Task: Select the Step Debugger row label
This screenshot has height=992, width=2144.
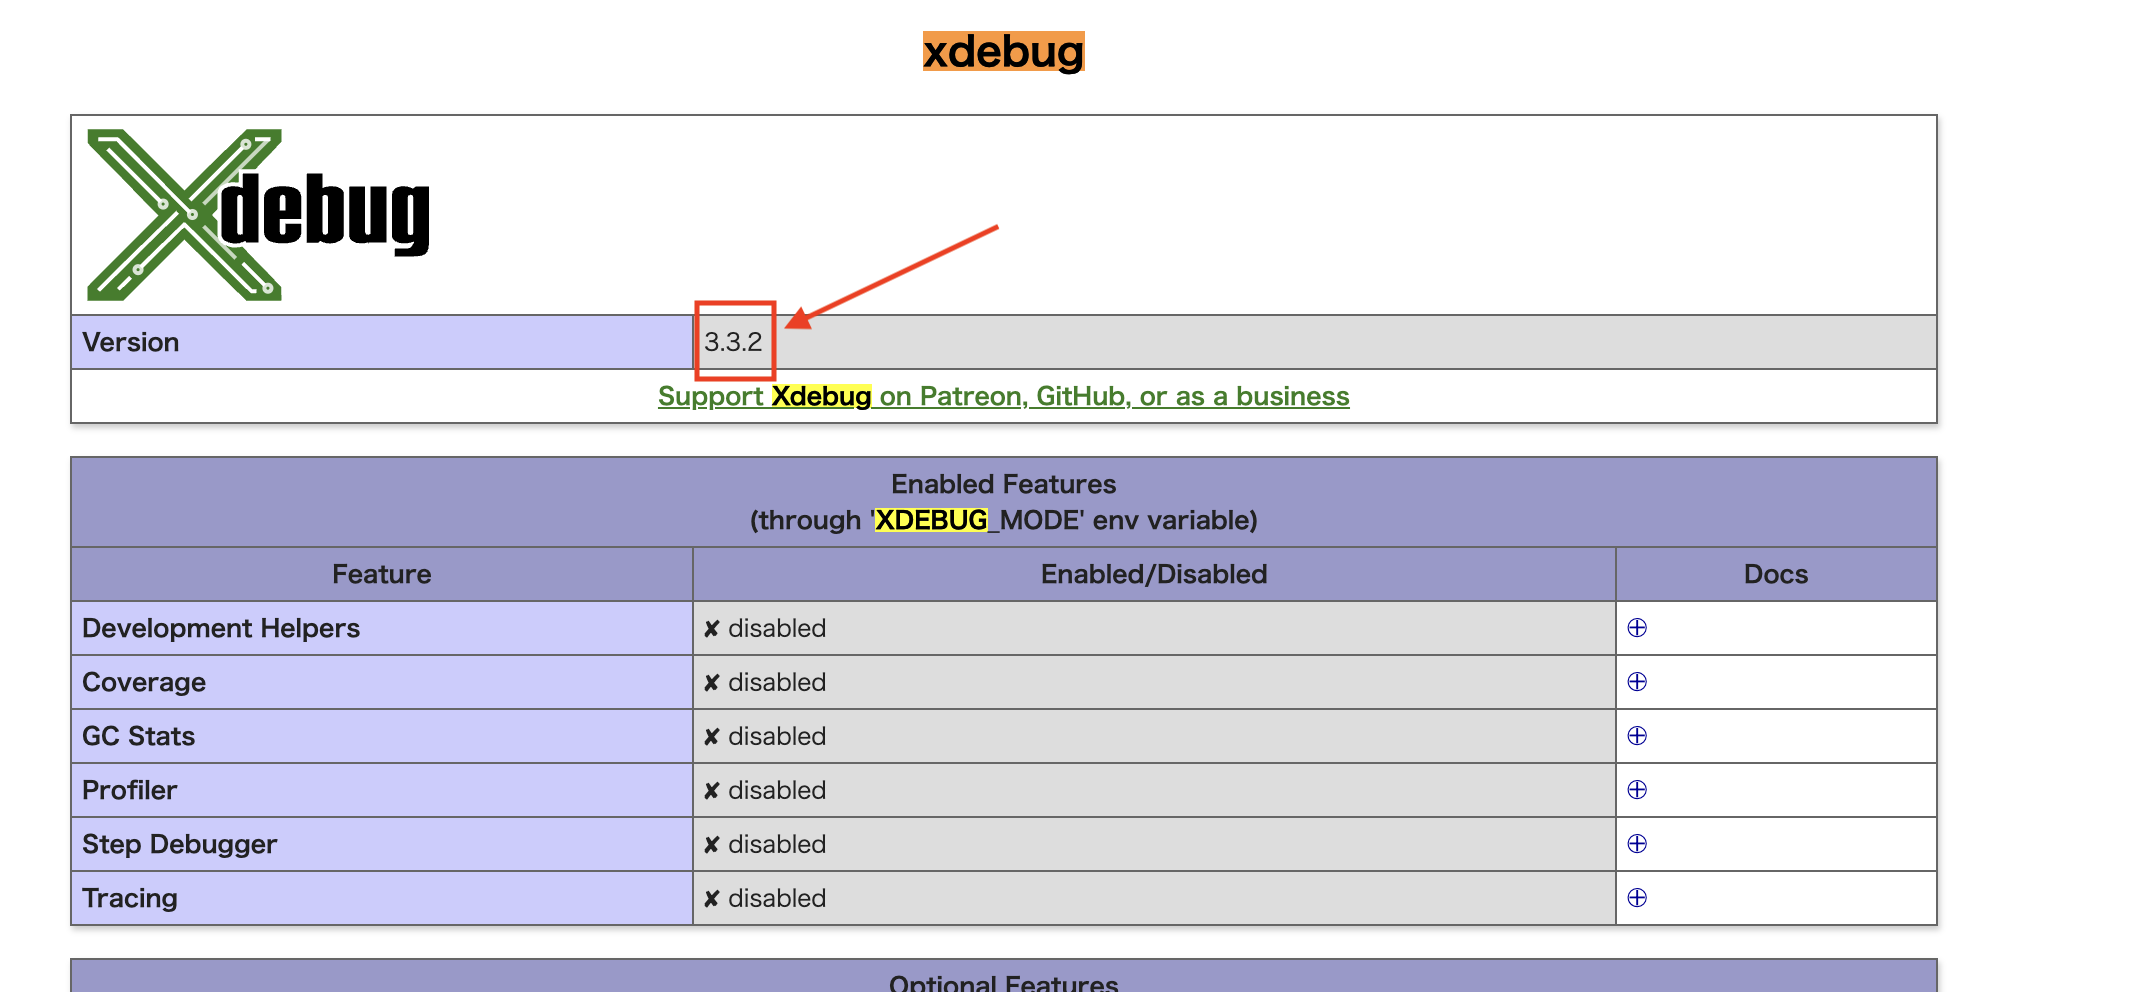Action: (179, 844)
